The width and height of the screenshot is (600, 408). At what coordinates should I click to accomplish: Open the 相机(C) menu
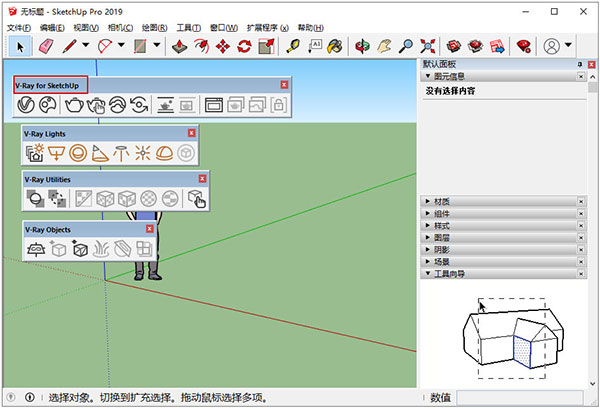(120, 28)
